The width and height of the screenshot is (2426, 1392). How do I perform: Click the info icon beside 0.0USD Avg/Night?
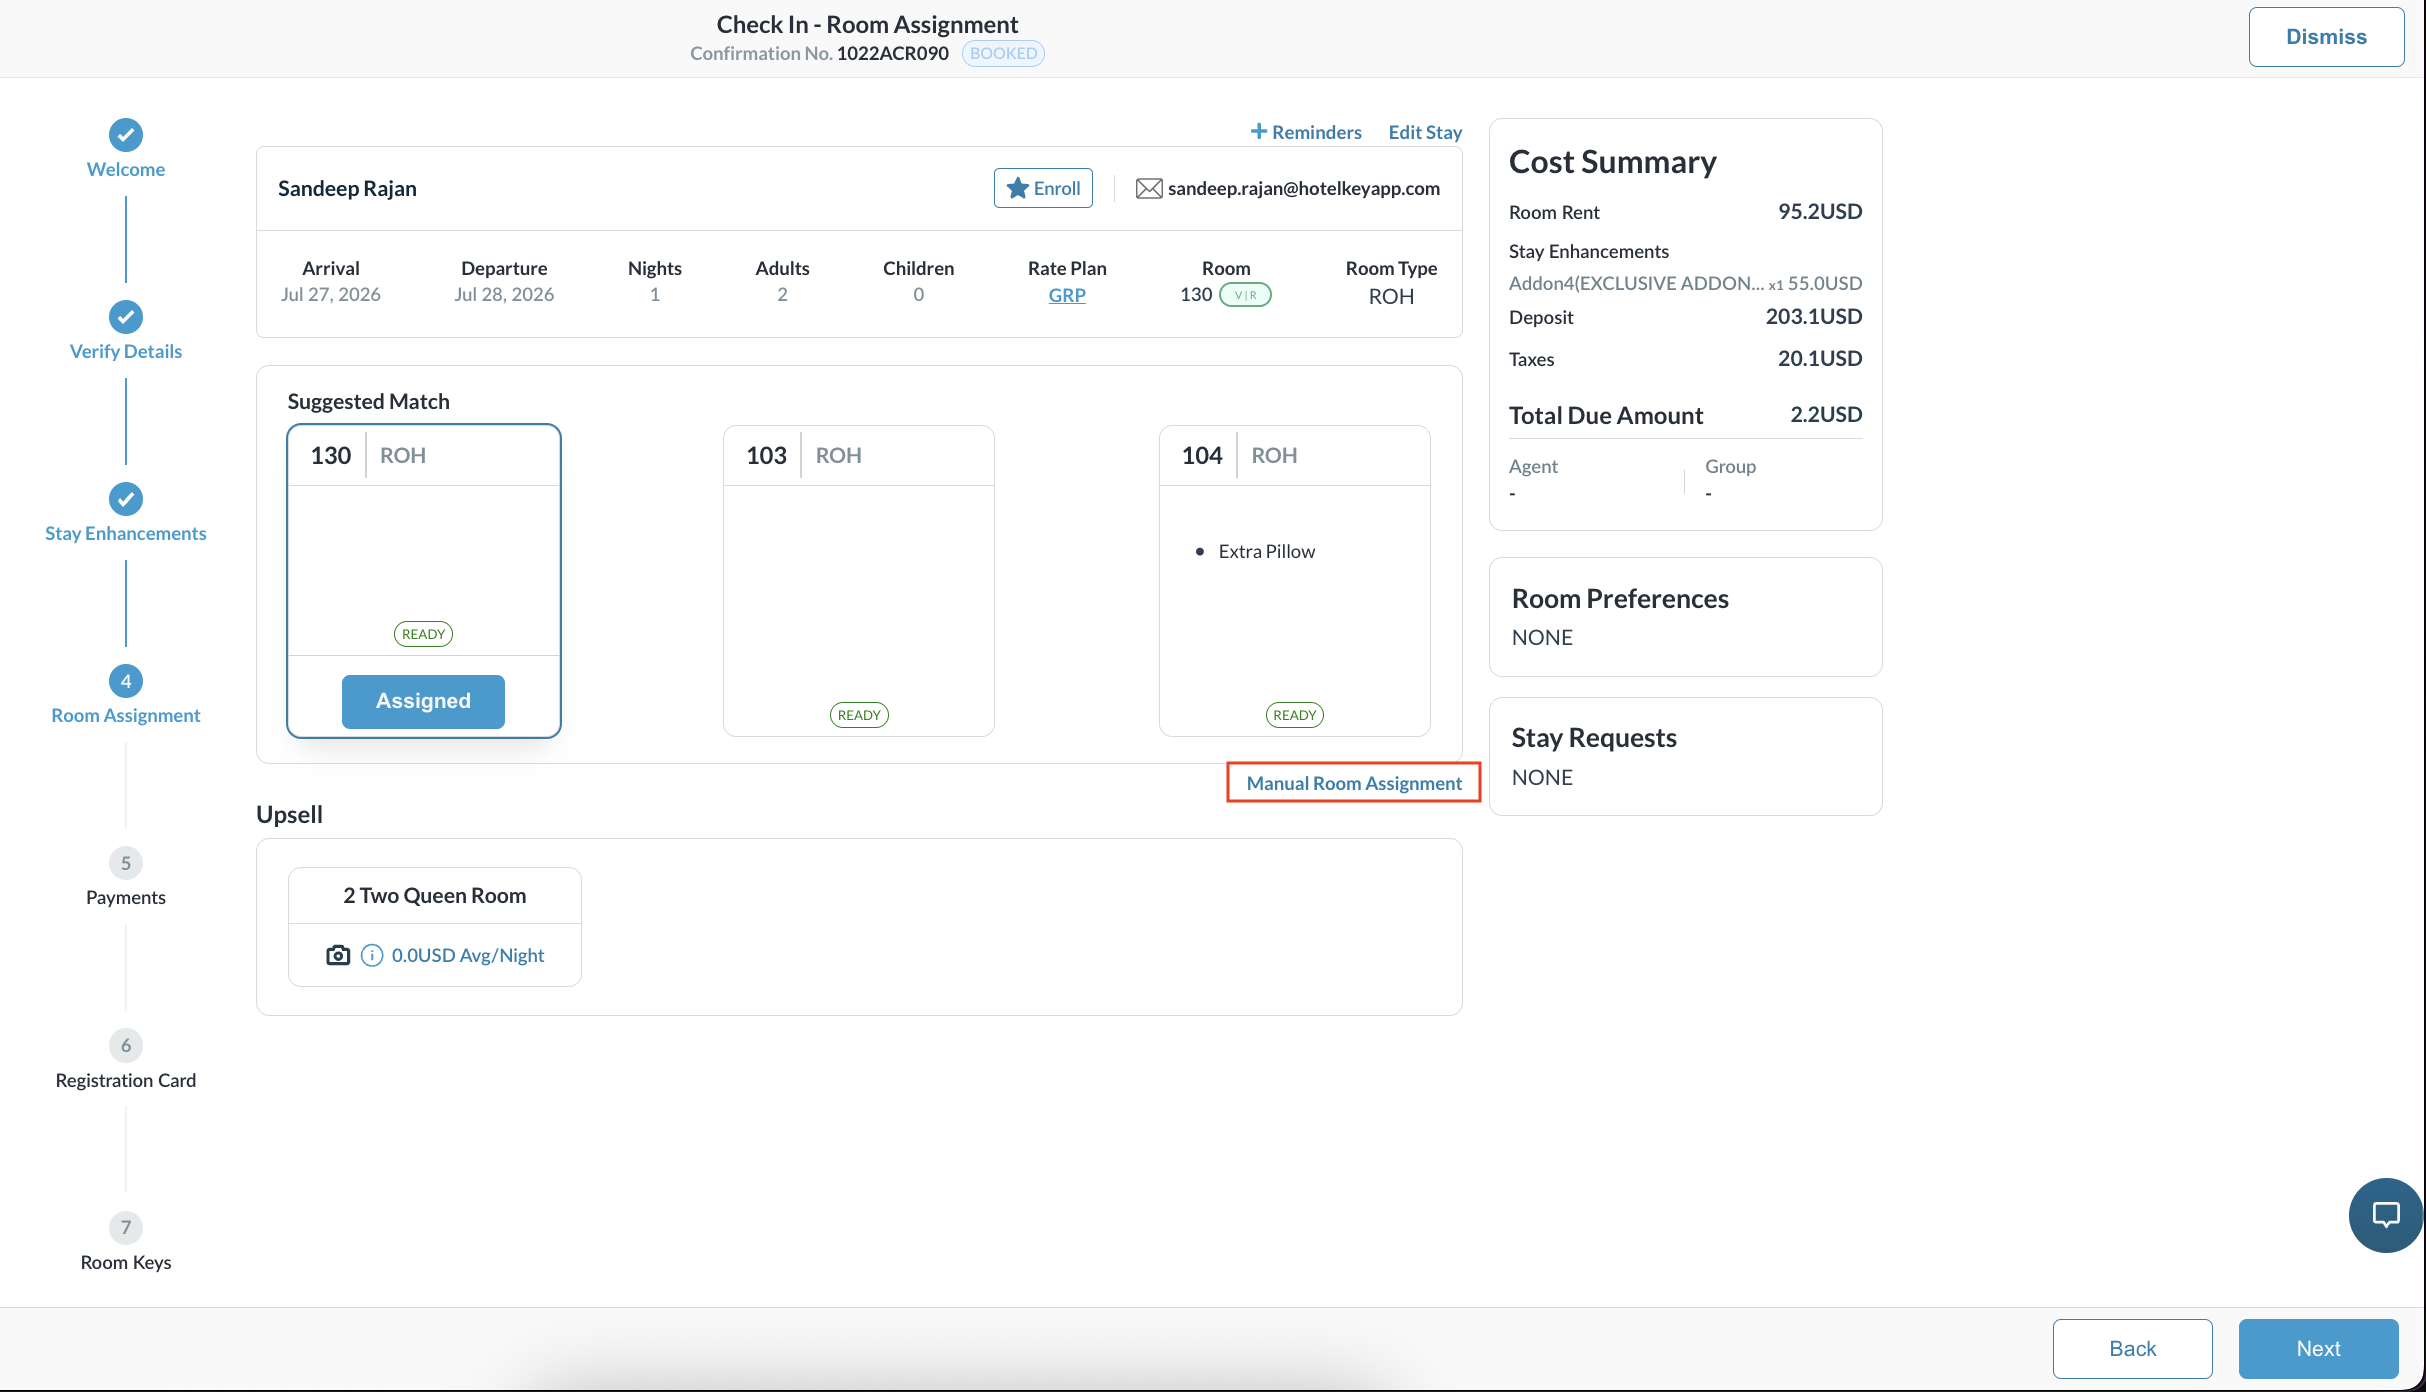[x=372, y=955]
